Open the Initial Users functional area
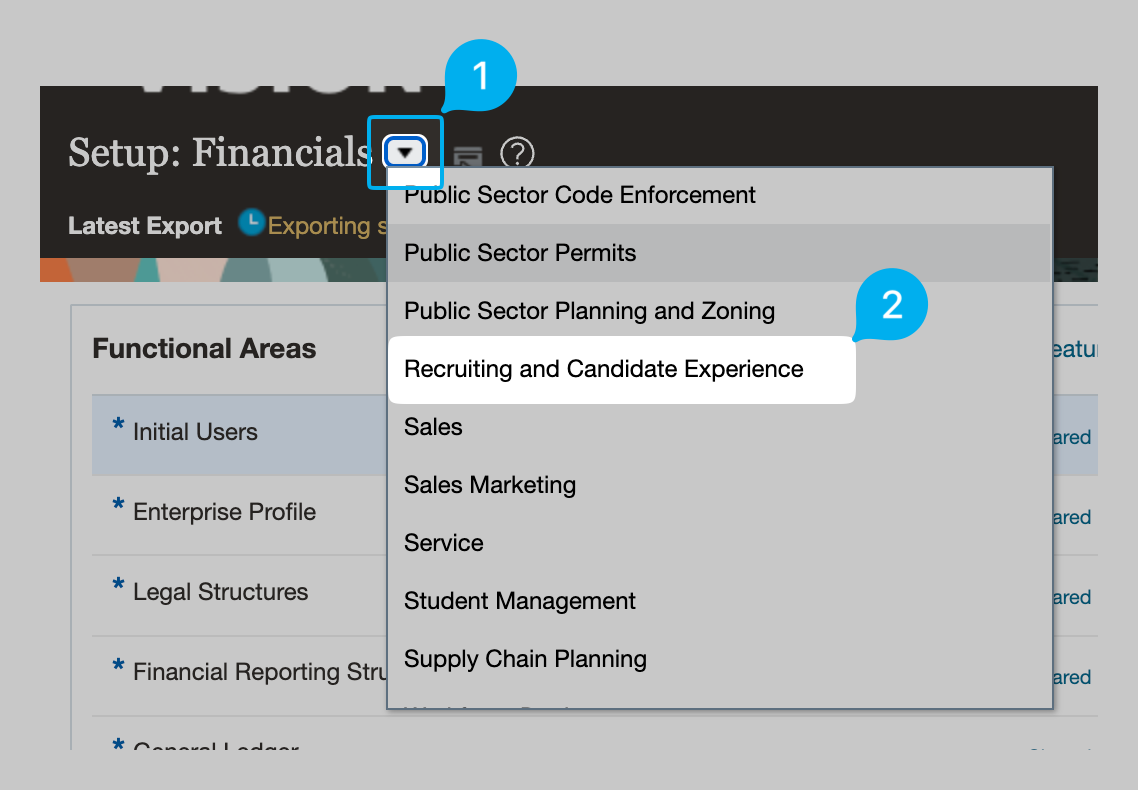 click(240, 435)
